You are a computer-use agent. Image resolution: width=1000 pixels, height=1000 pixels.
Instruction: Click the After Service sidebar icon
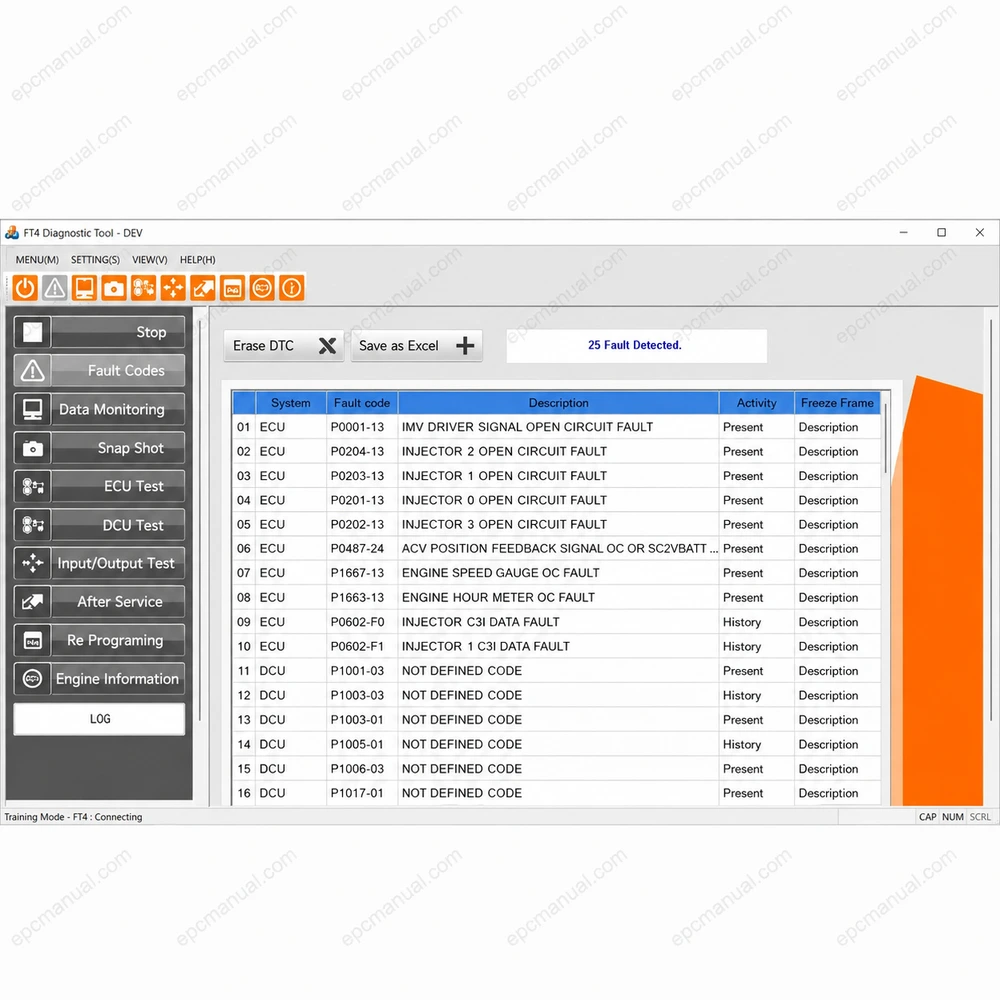click(33, 601)
